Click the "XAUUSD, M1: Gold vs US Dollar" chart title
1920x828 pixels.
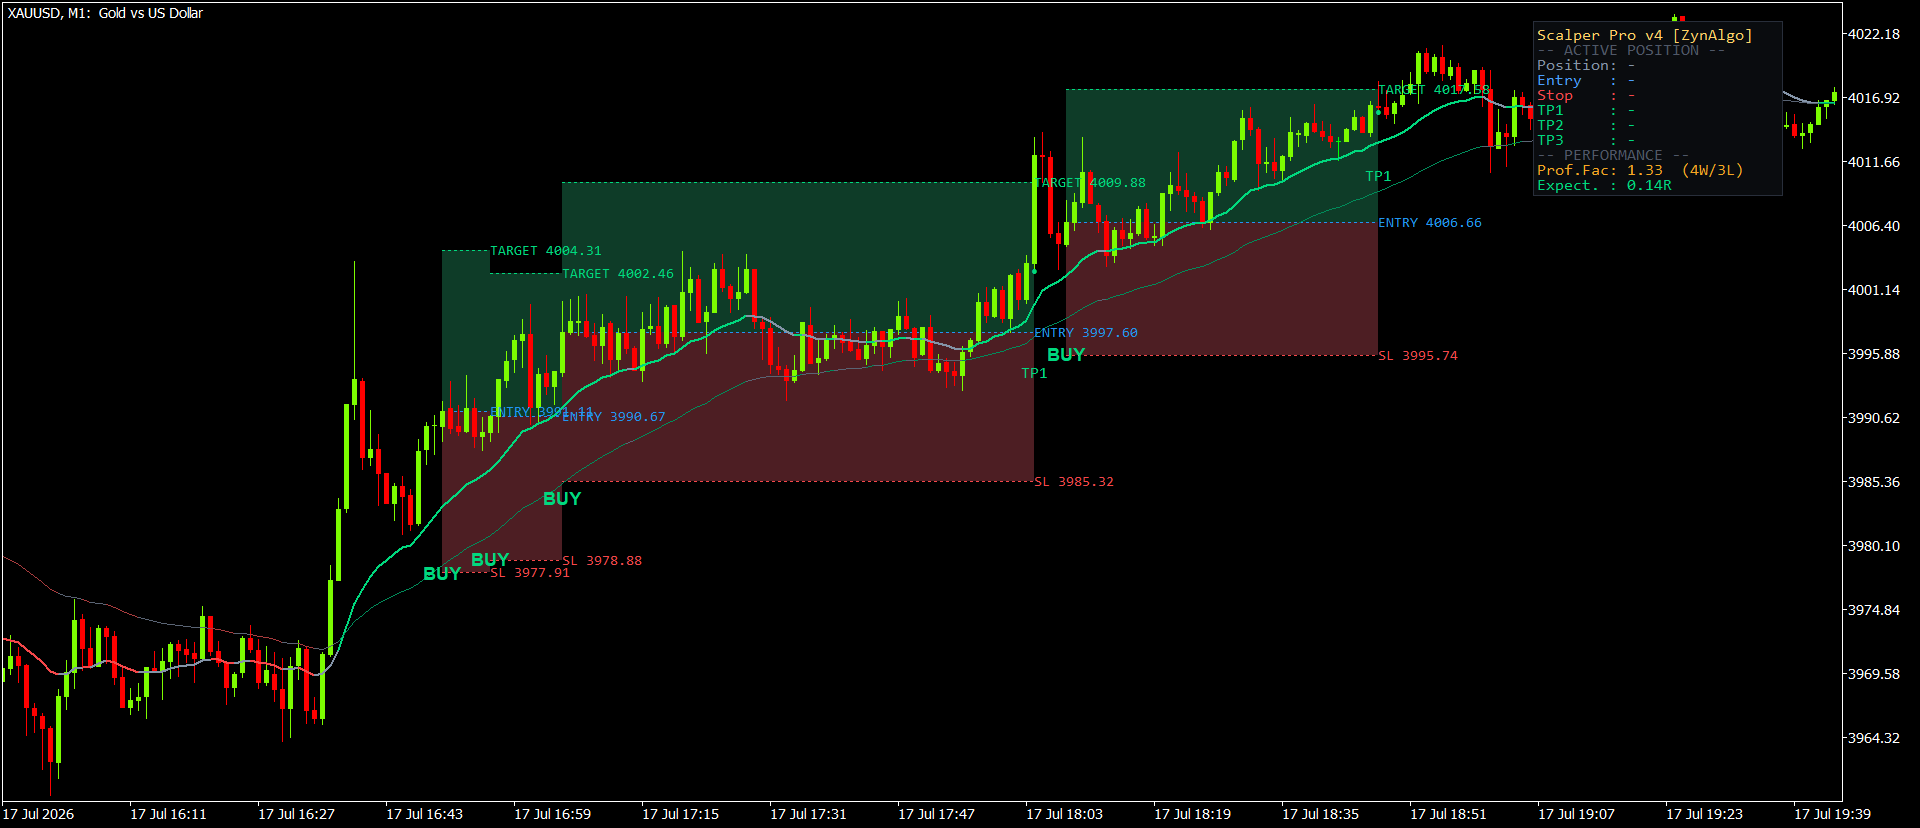(x=105, y=13)
